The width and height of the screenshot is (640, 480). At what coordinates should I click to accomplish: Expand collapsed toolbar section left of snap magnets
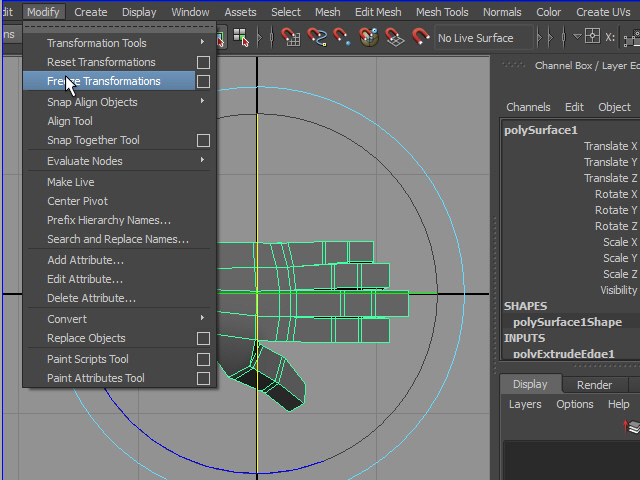[x=260, y=38]
